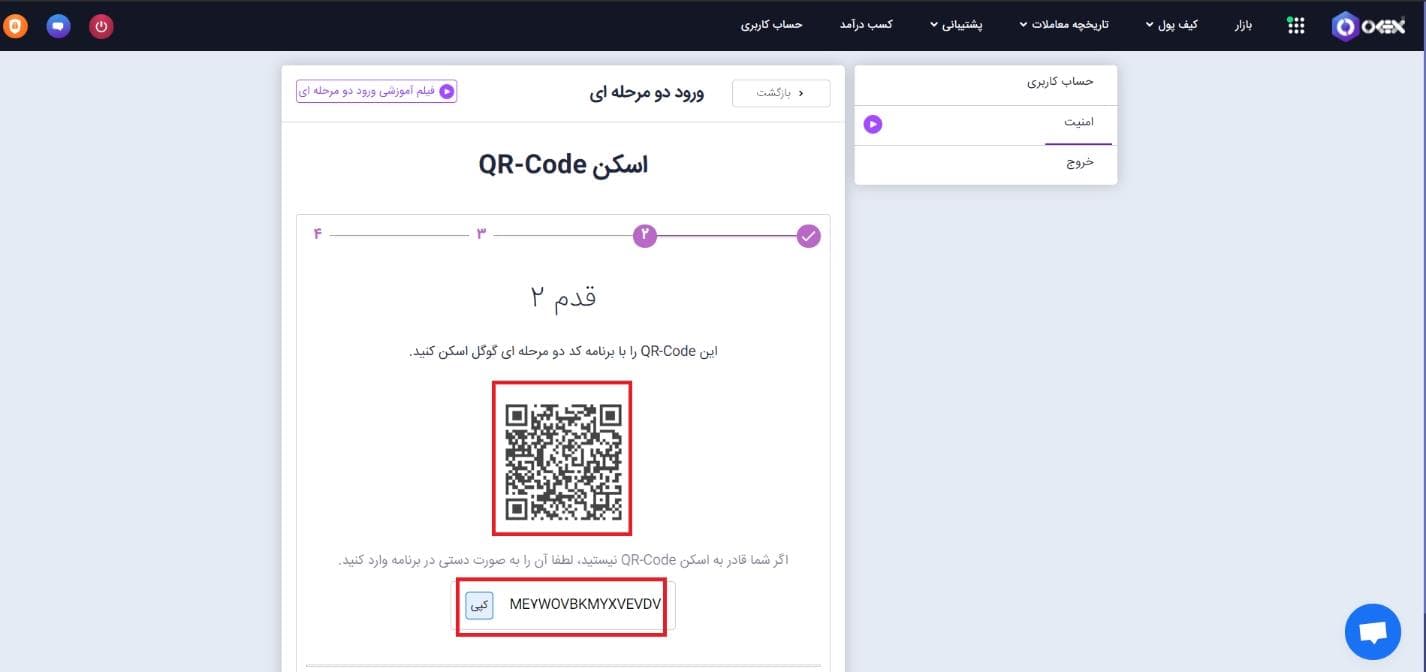Click the اسکن QR-Code title
This screenshot has height=672, width=1426.
pyautogui.click(x=563, y=165)
